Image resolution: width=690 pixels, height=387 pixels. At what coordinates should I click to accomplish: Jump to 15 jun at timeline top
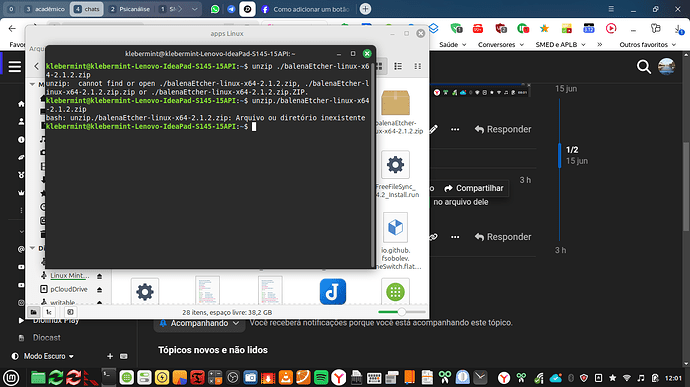point(566,88)
